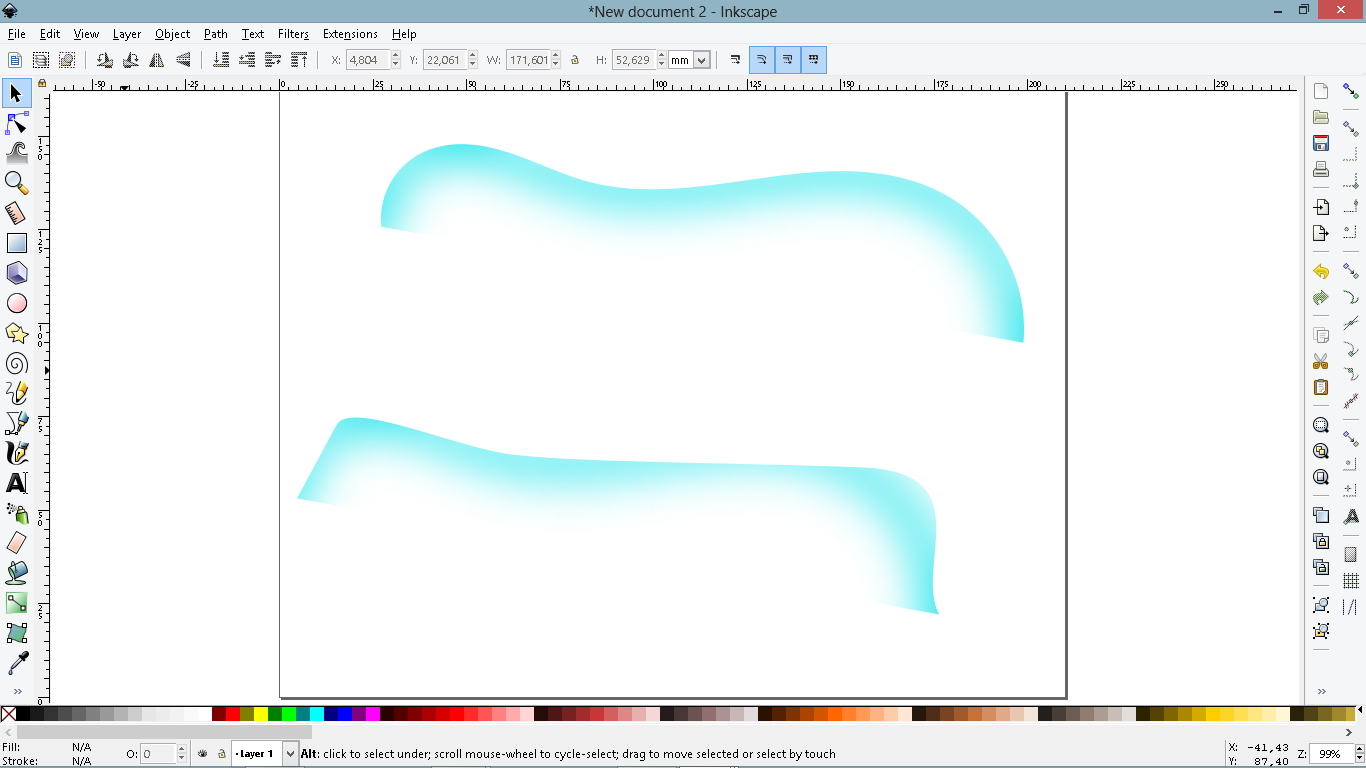Image resolution: width=1366 pixels, height=768 pixels.
Task: Click the Save document icon
Action: tap(1321, 143)
